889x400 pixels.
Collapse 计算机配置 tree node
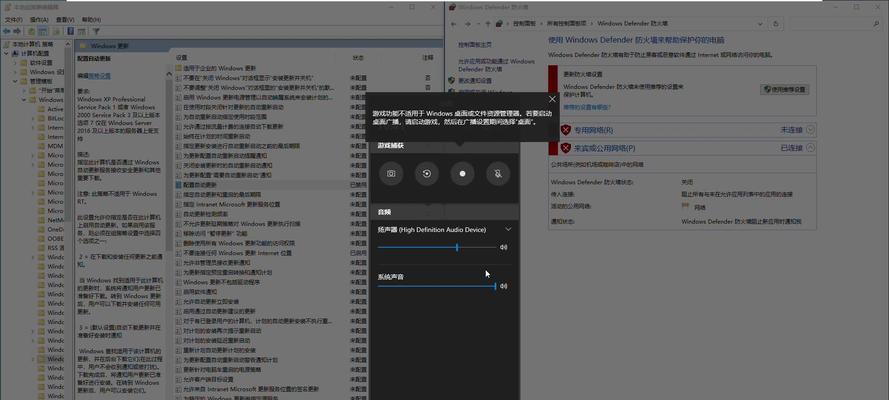7,53
